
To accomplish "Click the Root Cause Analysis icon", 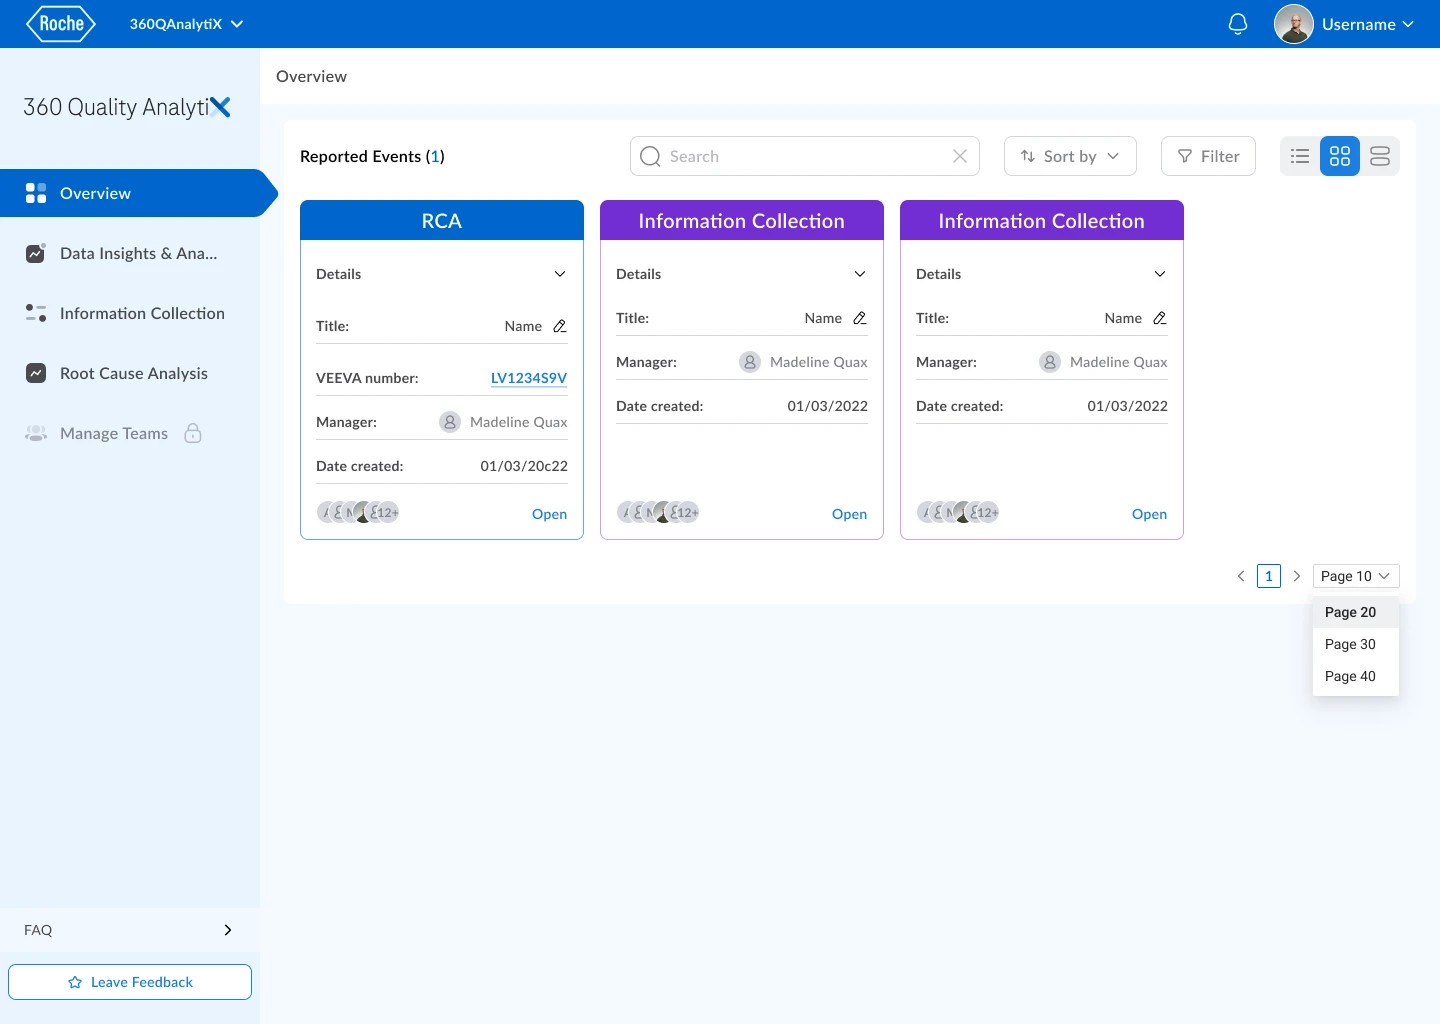I will 36,373.
